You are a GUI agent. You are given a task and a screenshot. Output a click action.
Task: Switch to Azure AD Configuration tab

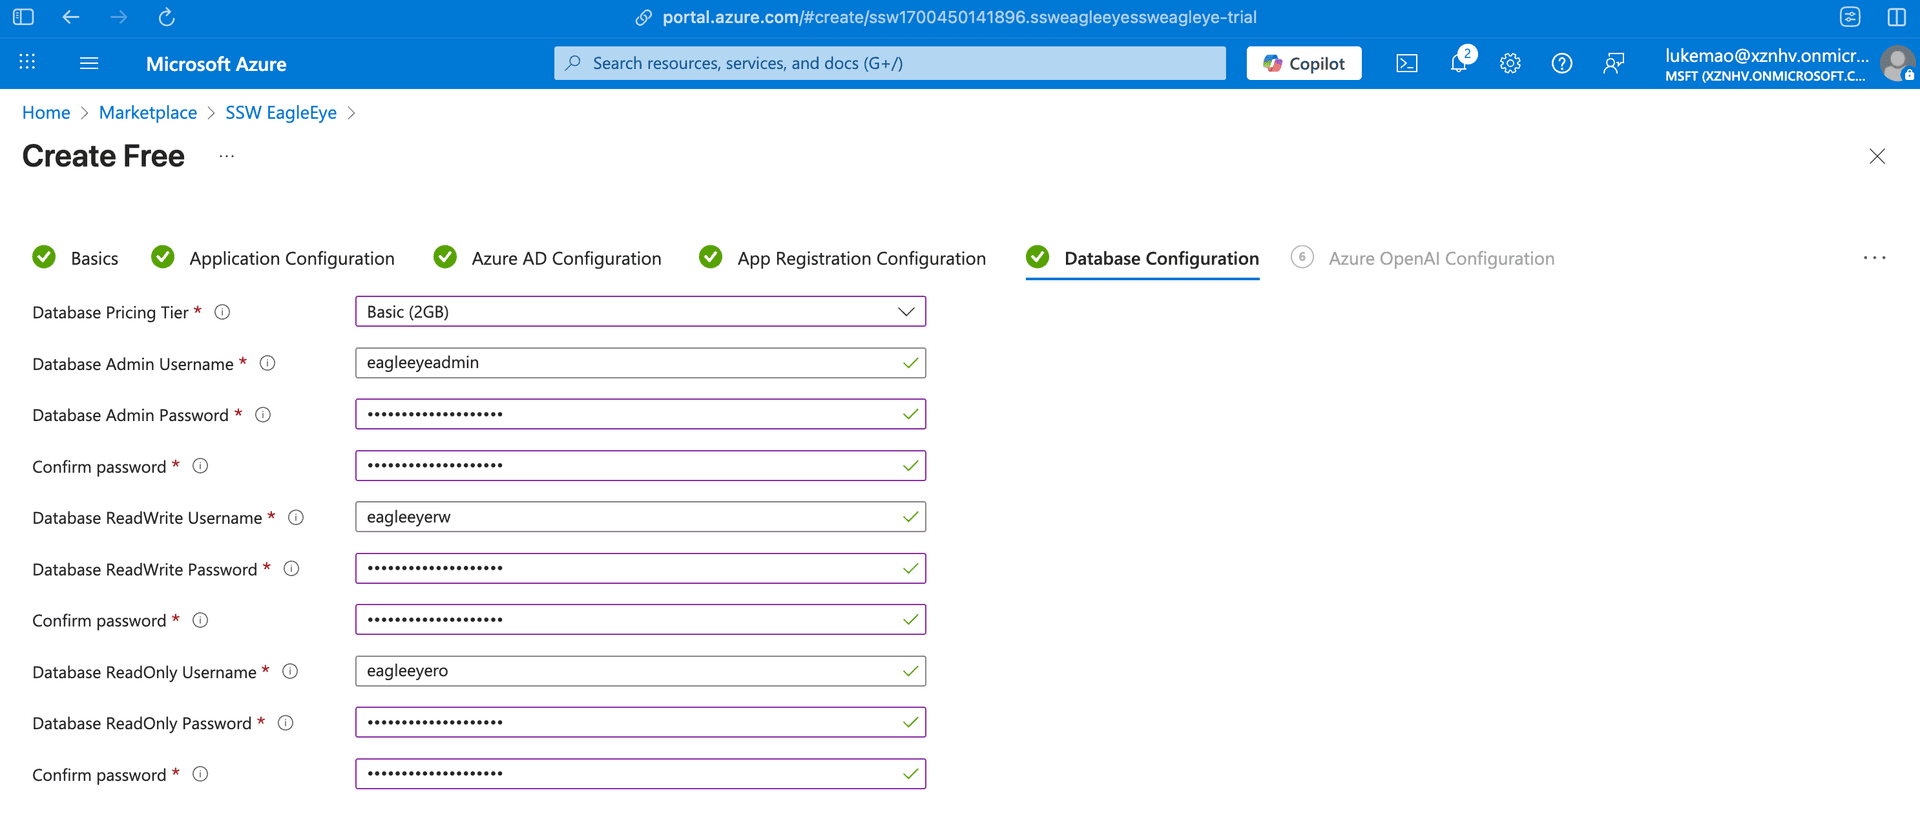pyautogui.click(x=548, y=258)
